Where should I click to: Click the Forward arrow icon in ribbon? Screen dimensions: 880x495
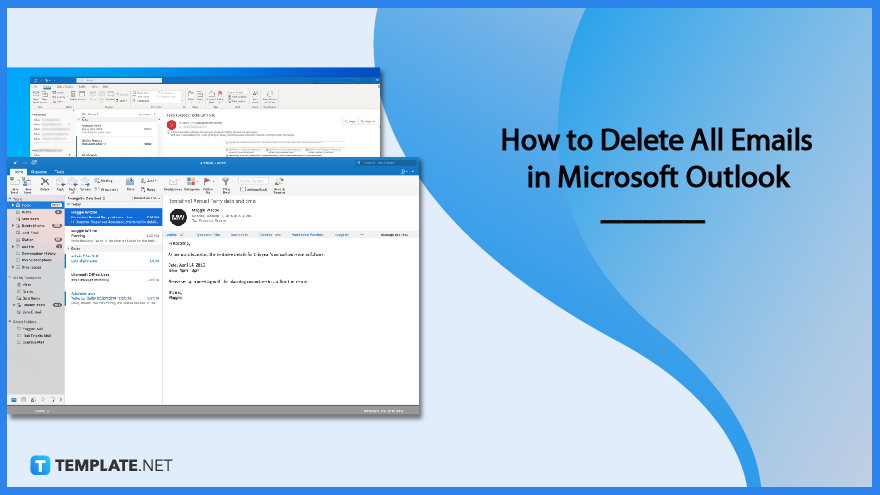point(84,184)
